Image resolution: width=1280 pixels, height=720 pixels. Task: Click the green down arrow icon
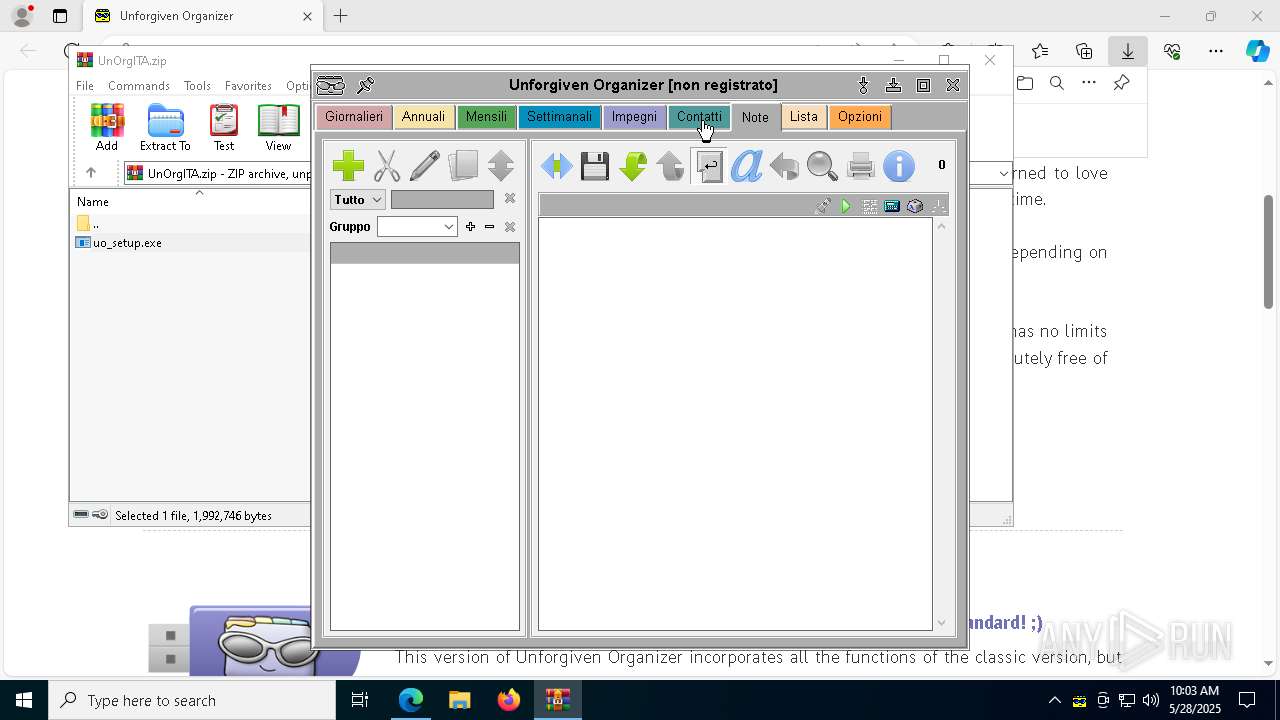tap(633, 166)
